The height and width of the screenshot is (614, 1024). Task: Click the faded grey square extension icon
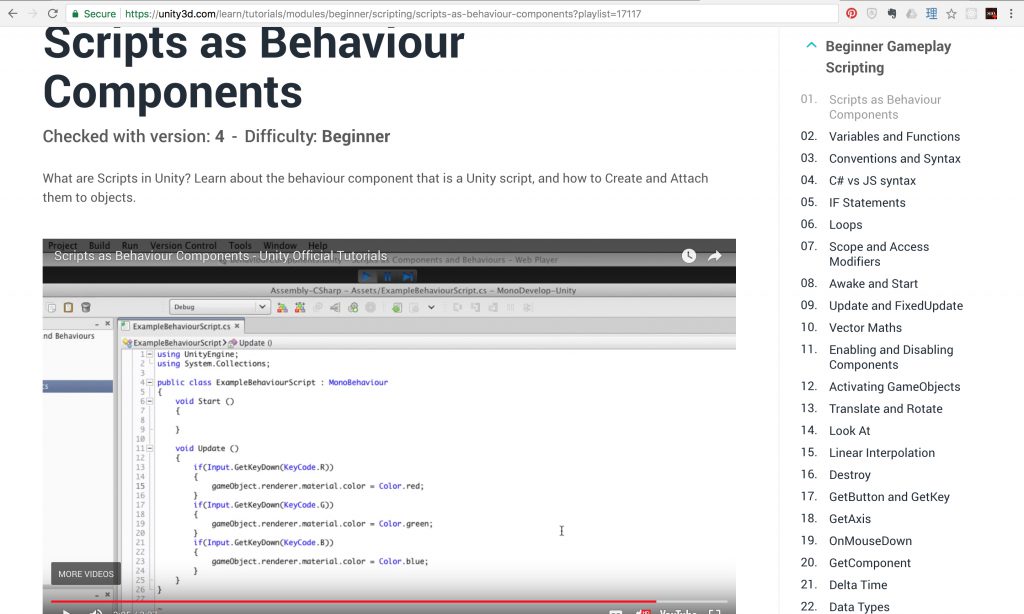pyautogui.click(x=971, y=13)
